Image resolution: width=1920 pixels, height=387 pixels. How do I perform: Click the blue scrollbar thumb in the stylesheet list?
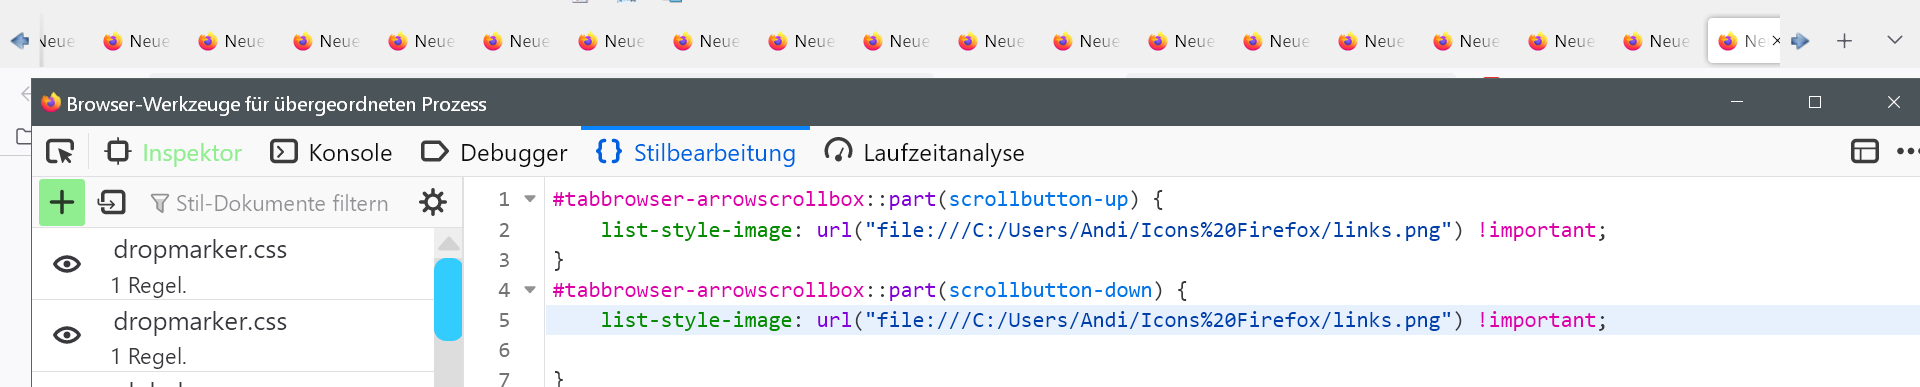coord(449,299)
